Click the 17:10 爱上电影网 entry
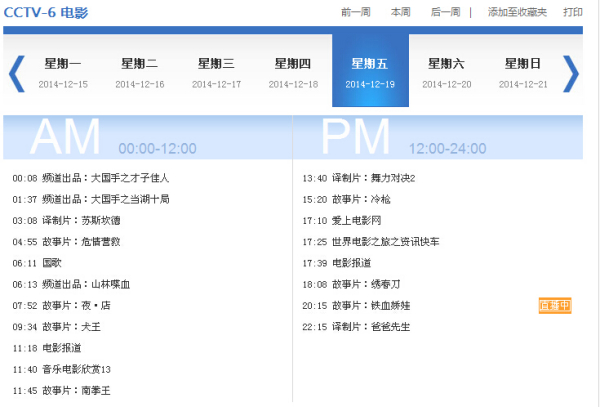 (x=342, y=221)
